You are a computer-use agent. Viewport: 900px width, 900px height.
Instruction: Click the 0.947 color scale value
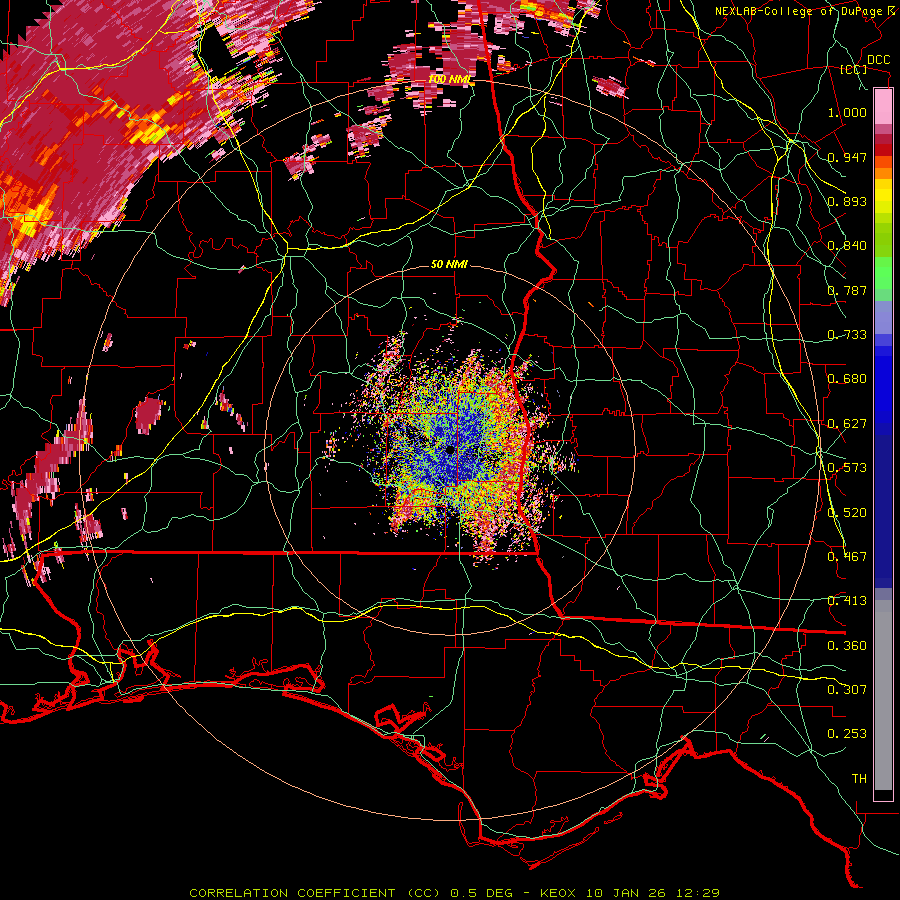pyautogui.click(x=847, y=157)
